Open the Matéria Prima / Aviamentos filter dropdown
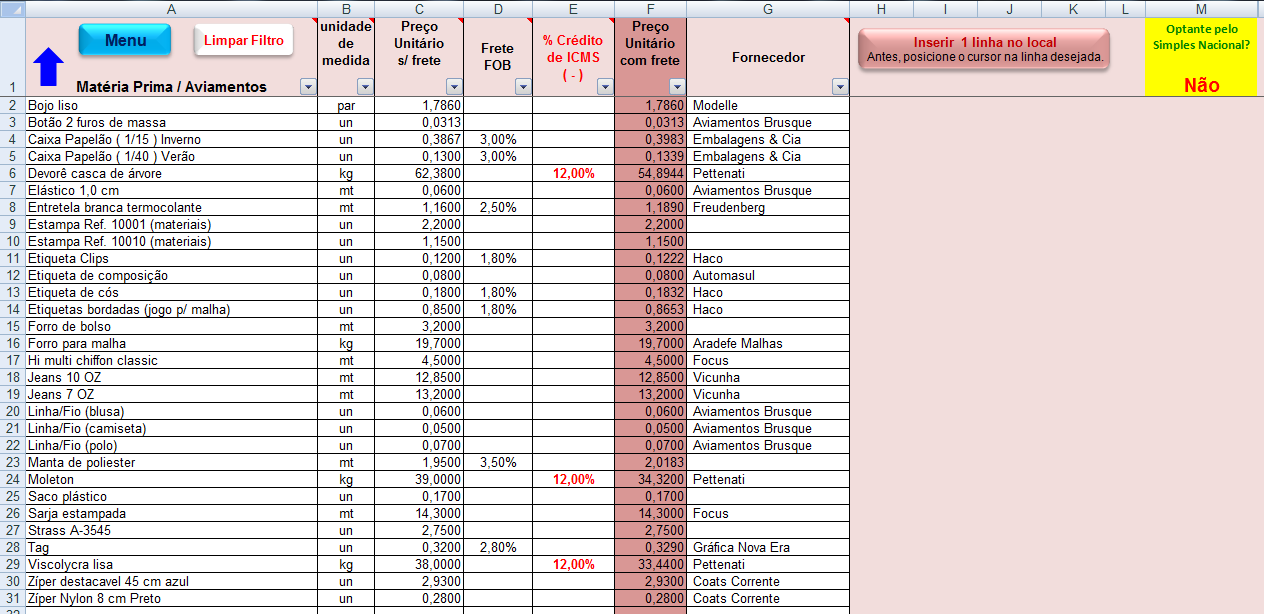The image size is (1264, 614). tap(307, 87)
